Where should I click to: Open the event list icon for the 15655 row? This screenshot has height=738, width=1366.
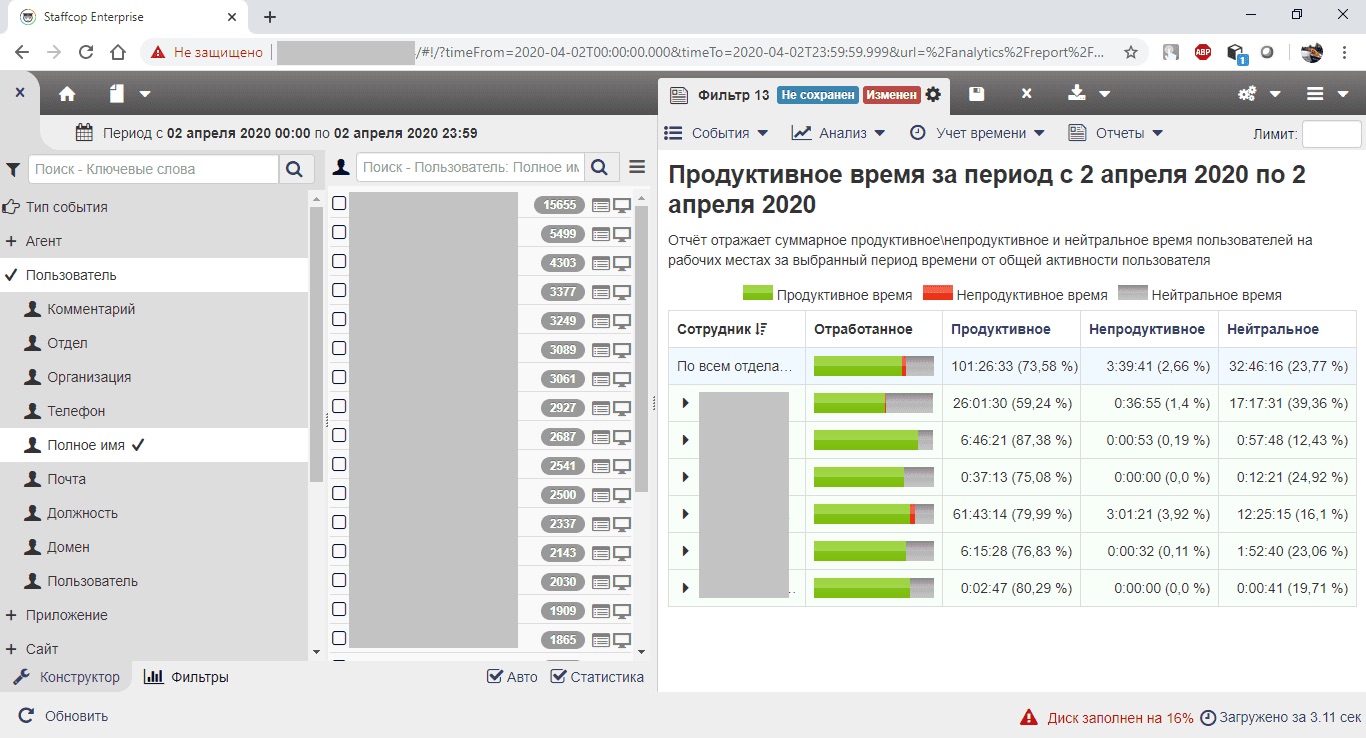coord(601,205)
